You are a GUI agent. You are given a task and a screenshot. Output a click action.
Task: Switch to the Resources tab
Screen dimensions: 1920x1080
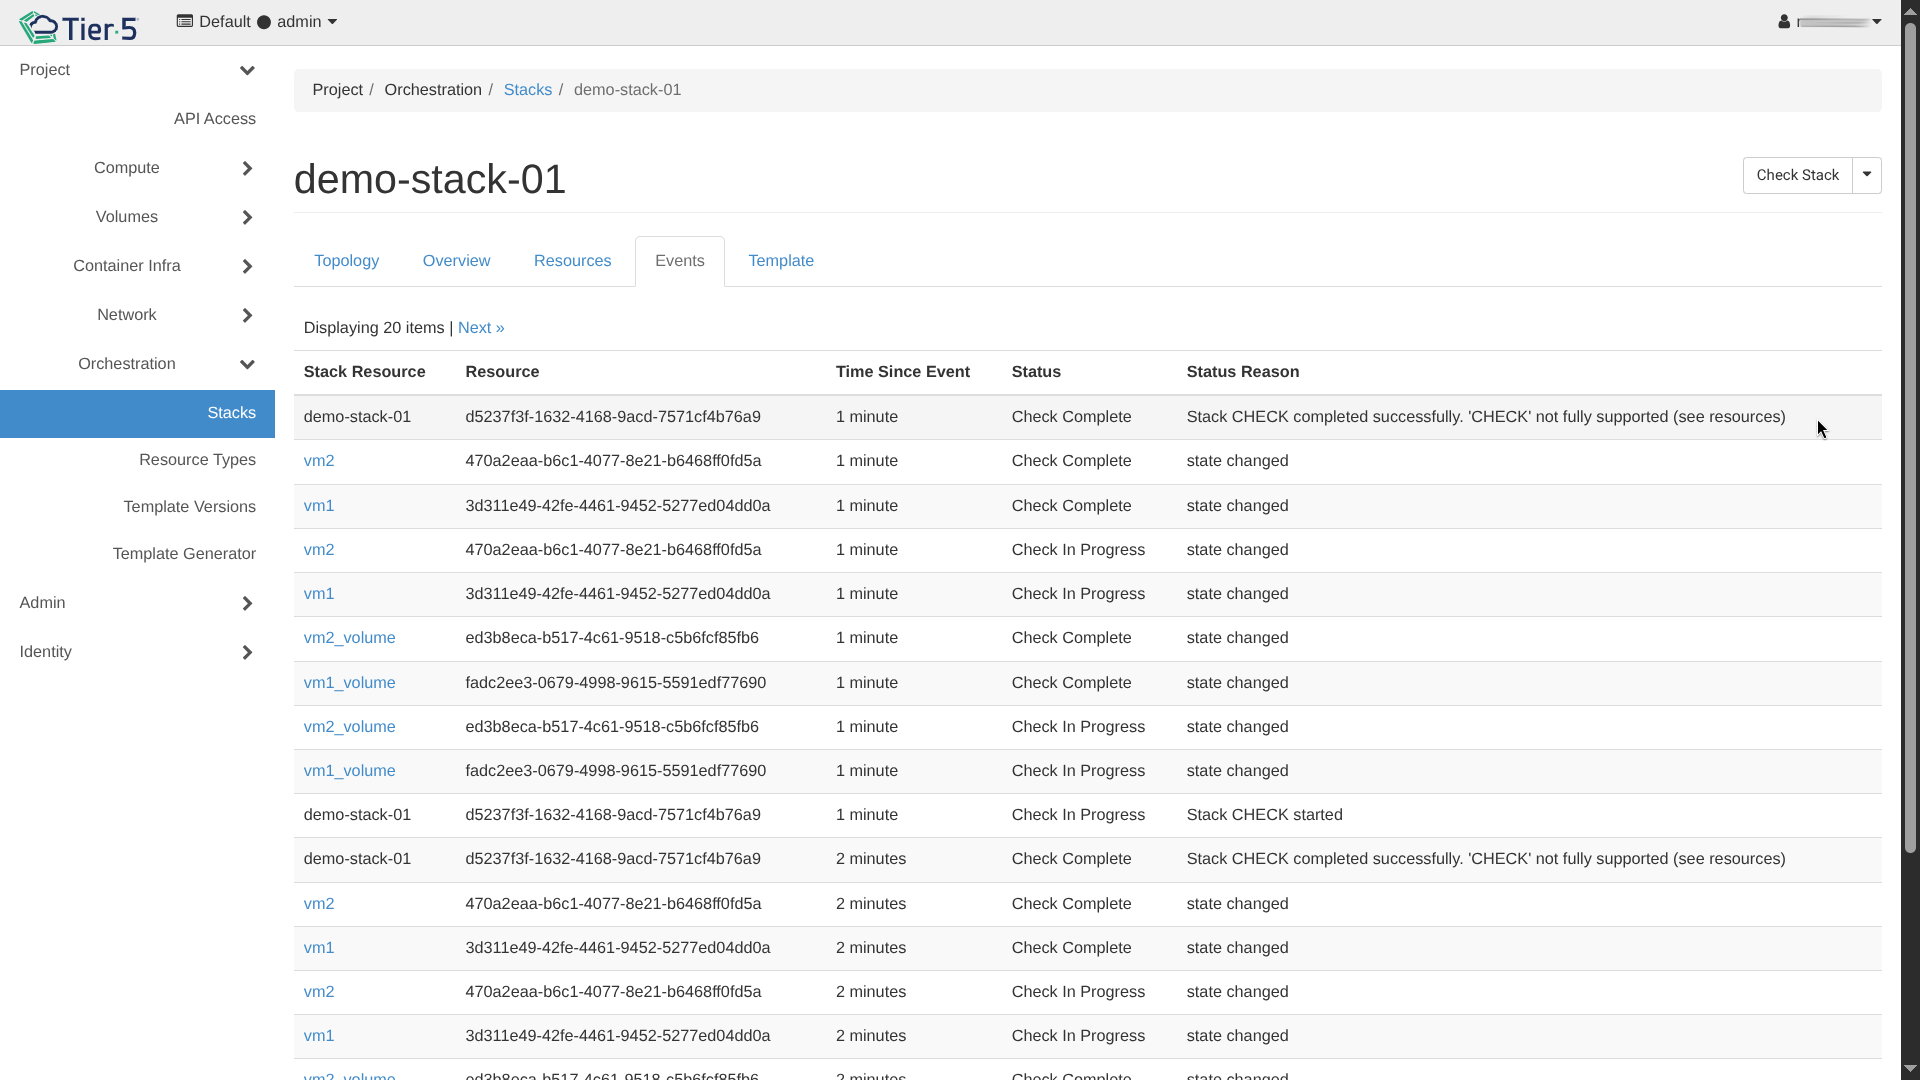572,261
